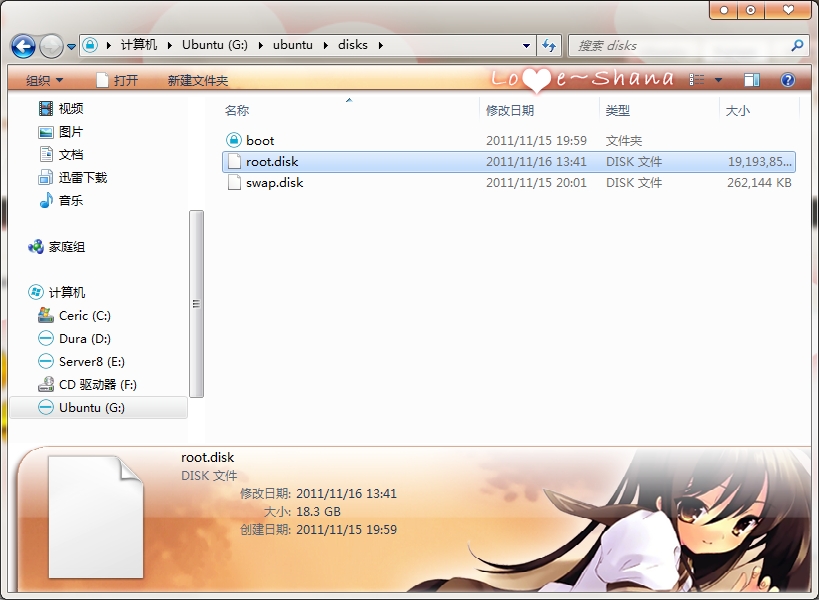Click the address bar location icon
Viewport: 819px width, 600px height.
pos(90,45)
